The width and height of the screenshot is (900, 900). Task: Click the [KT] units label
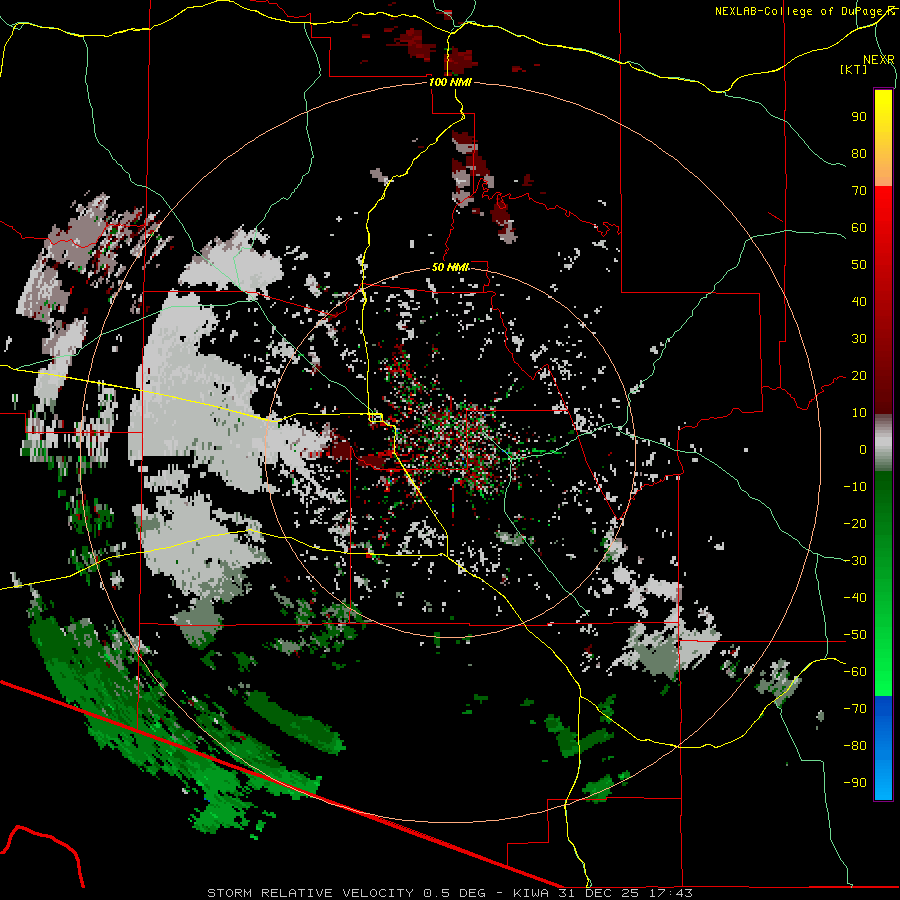(854, 69)
